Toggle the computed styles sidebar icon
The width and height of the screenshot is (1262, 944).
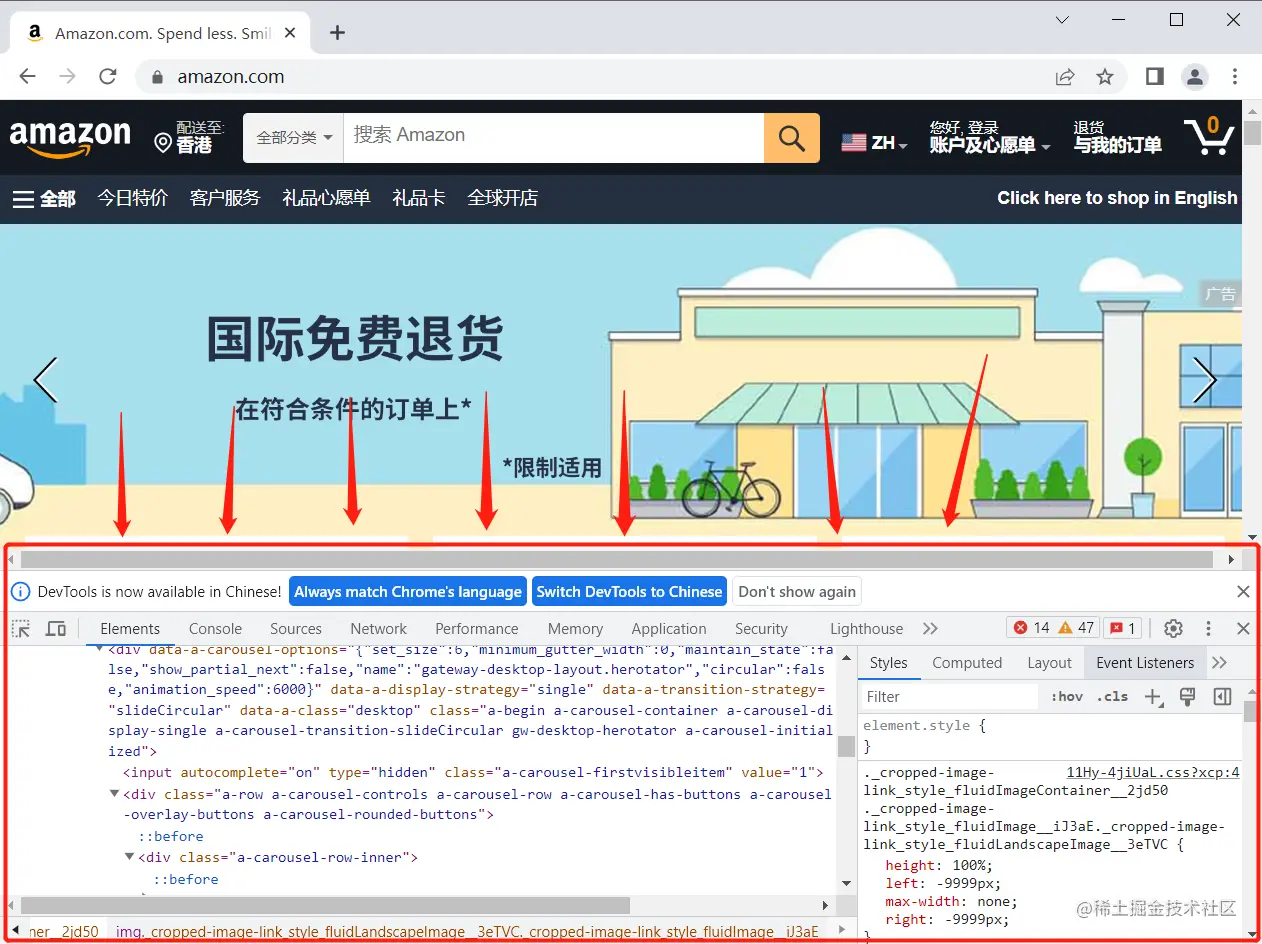[1222, 696]
